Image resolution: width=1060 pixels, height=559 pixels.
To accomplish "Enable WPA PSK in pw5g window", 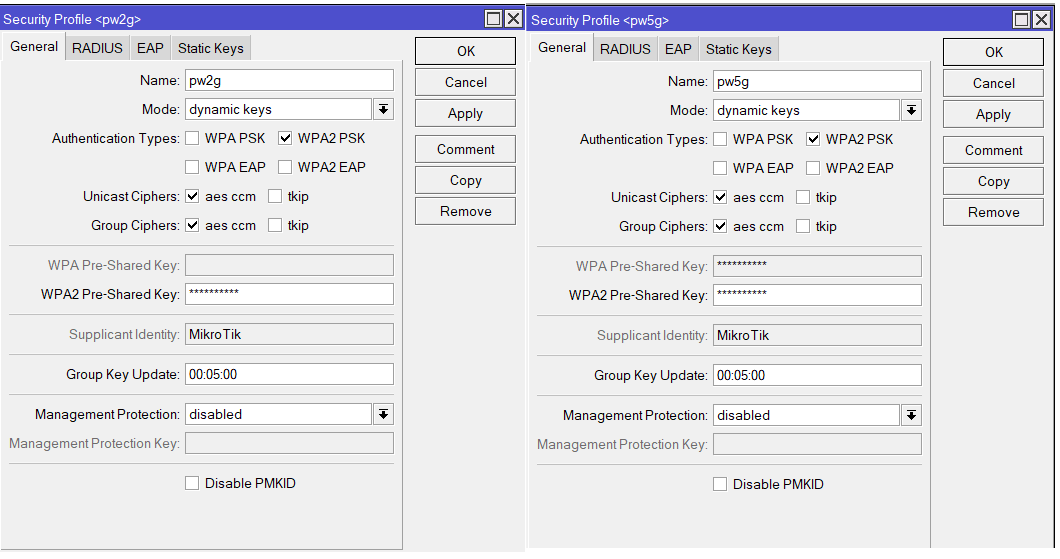I will tap(720, 139).
